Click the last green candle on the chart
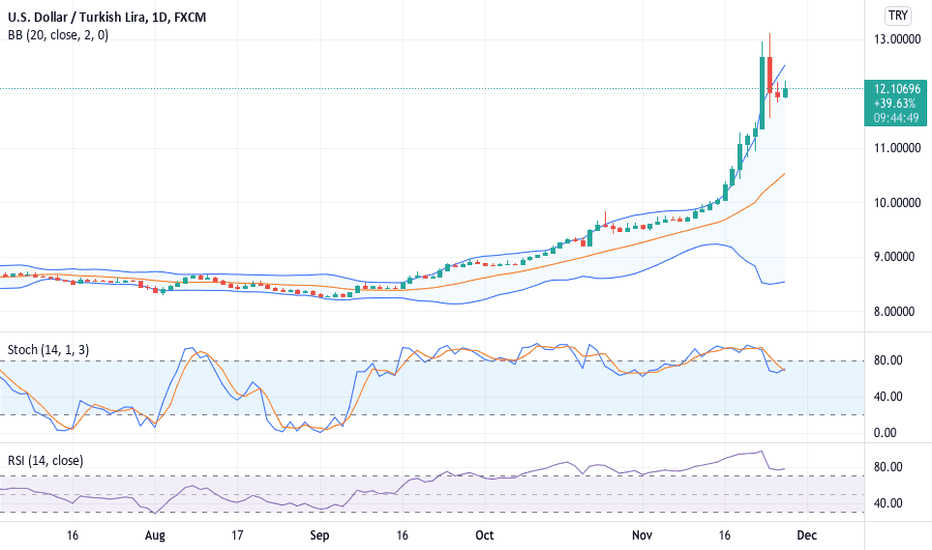Viewport: 932px width, 550px height. tap(785, 92)
